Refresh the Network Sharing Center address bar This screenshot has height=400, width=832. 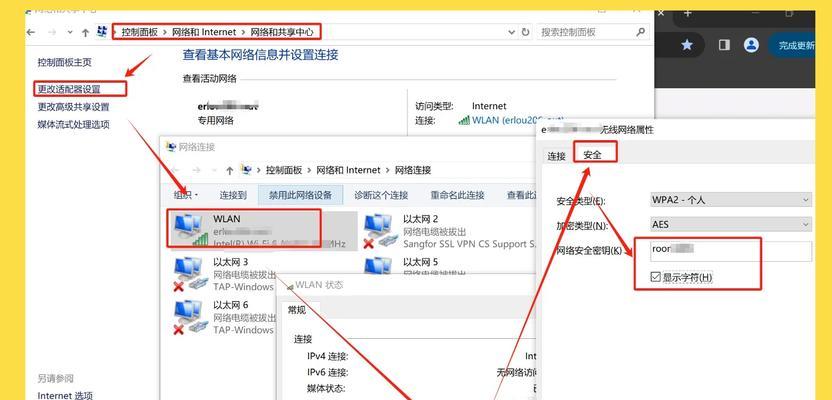click(525, 32)
